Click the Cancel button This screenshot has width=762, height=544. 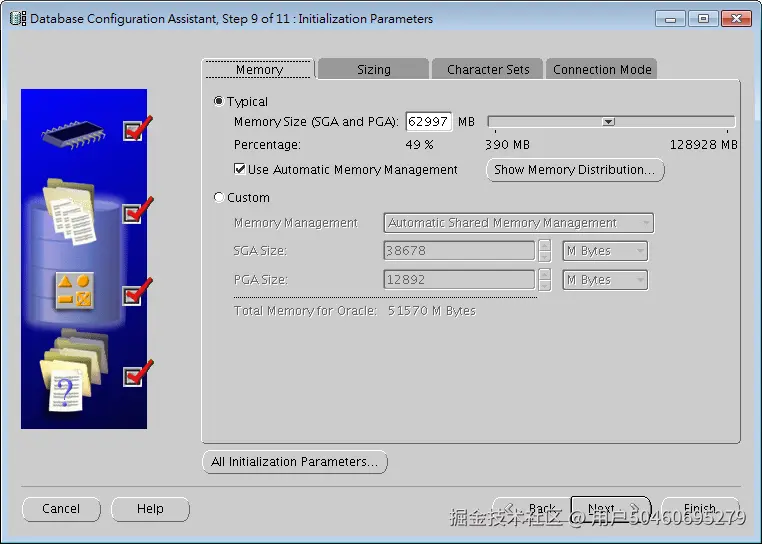(61, 509)
